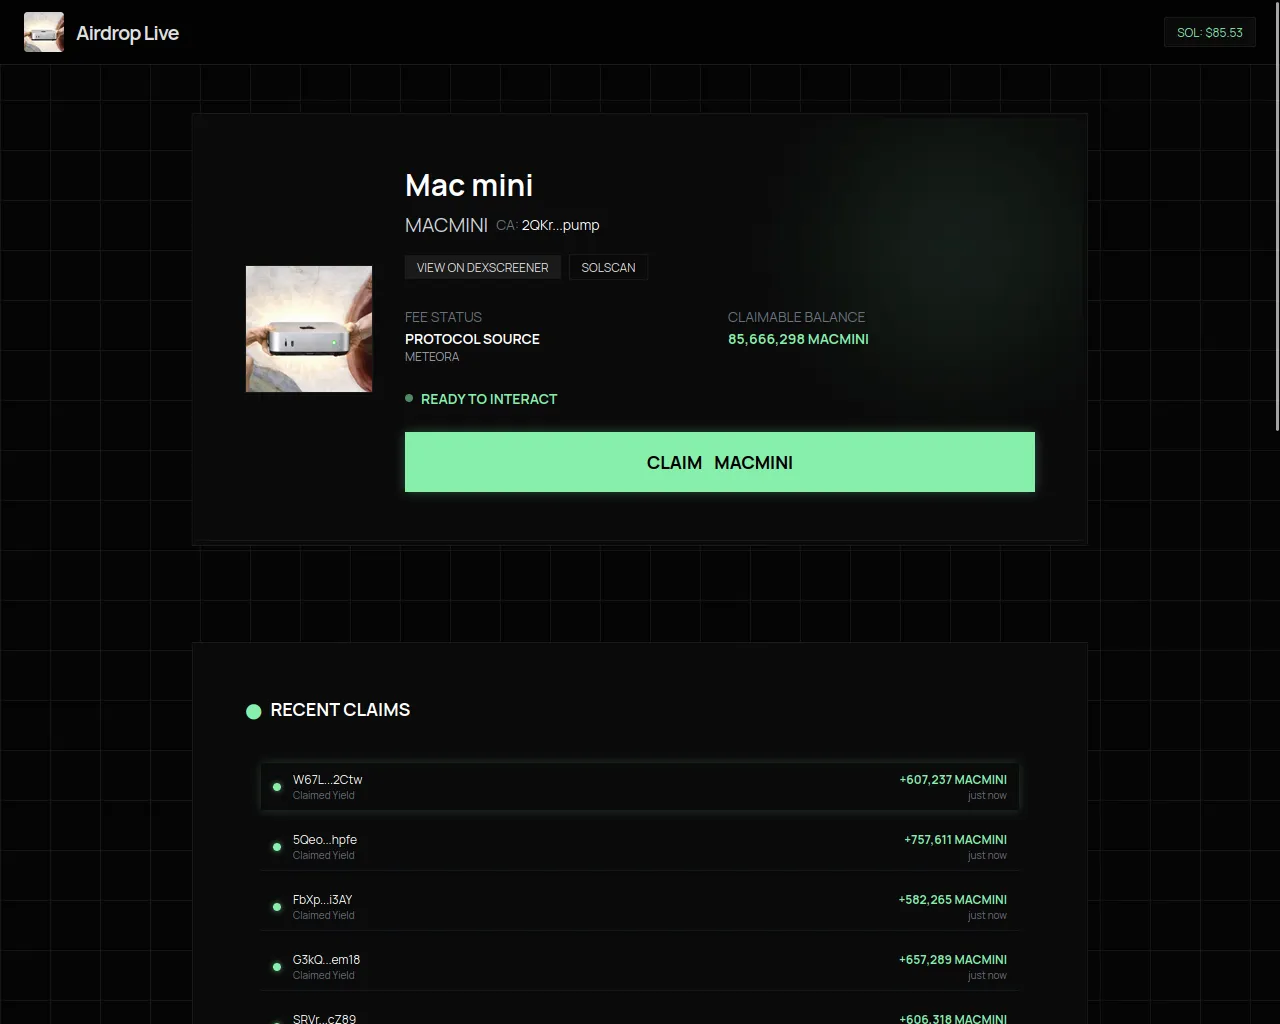This screenshot has height=1024, width=1280.
Task: Select wallet W67L...2Ctw
Action: pyautogui.click(x=328, y=780)
